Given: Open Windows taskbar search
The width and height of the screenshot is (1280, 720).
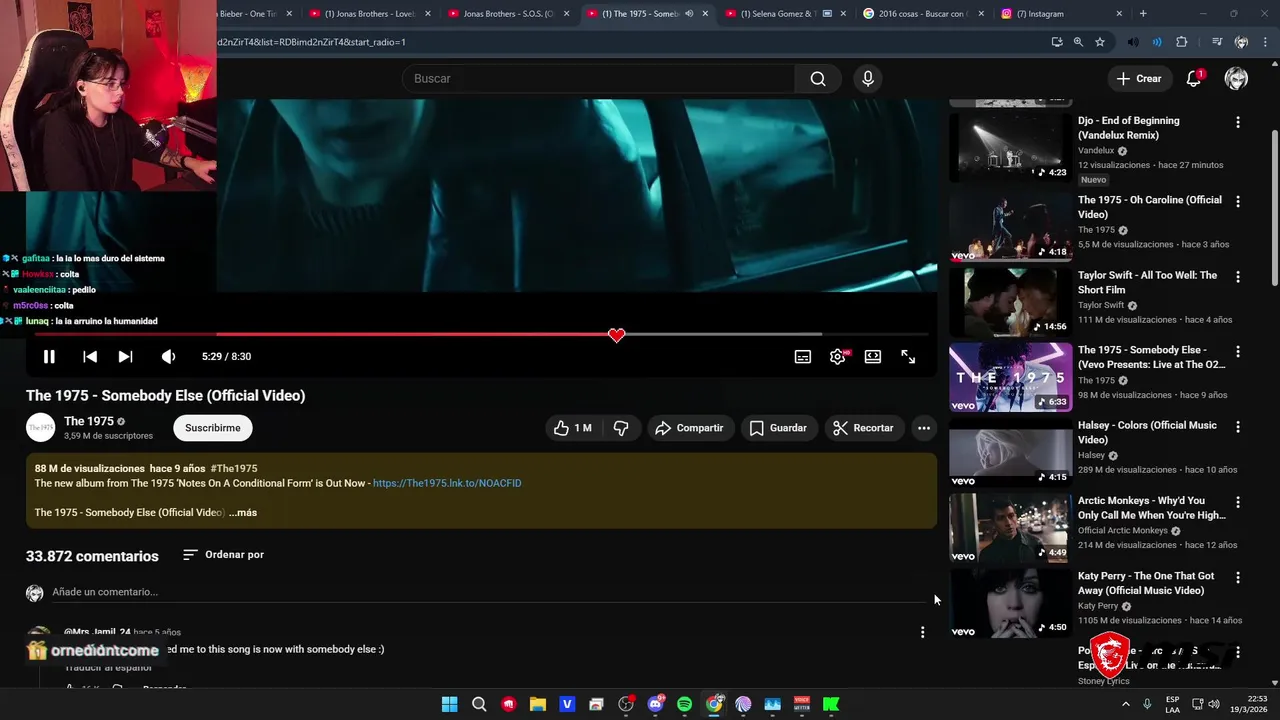Looking at the screenshot, I should click(479, 704).
